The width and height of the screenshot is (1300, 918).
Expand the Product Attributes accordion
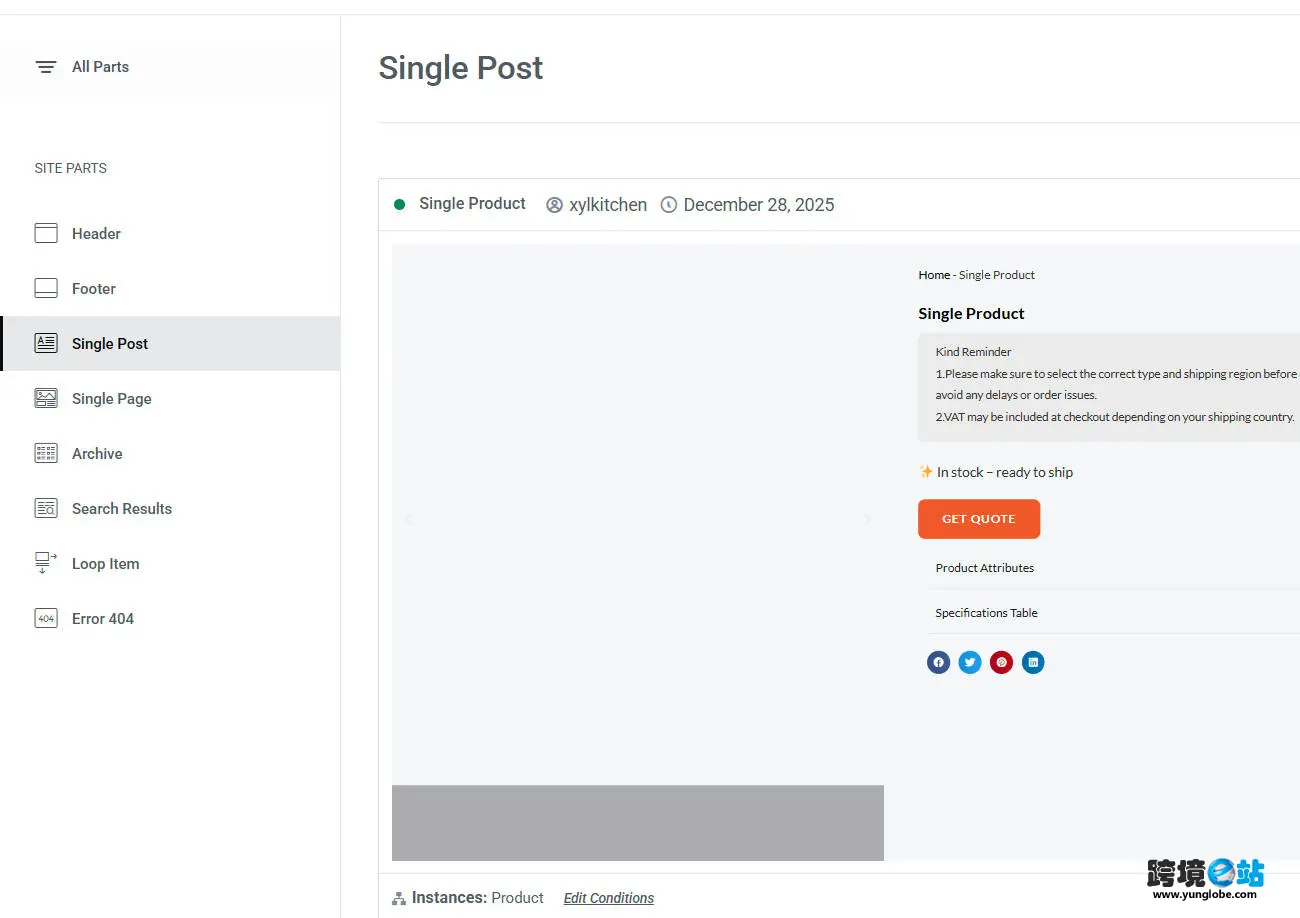coord(985,568)
